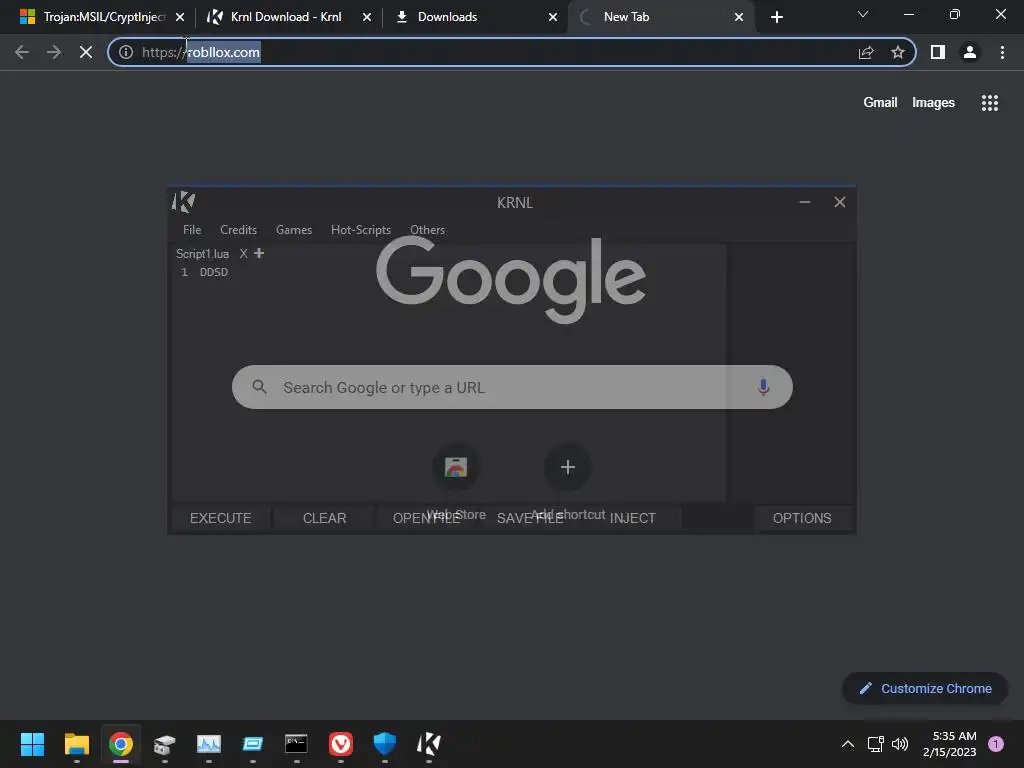
Task: Open Chrome three-dot menu
Action: click(1002, 52)
